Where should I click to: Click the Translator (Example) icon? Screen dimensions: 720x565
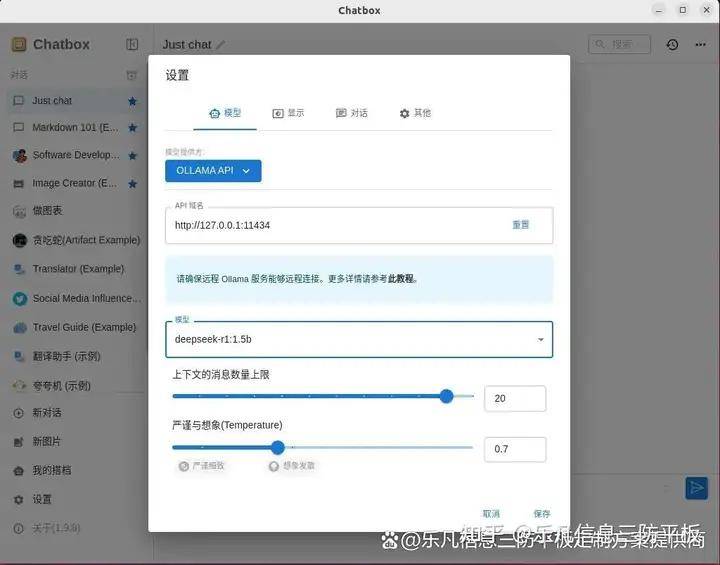tap(19, 269)
